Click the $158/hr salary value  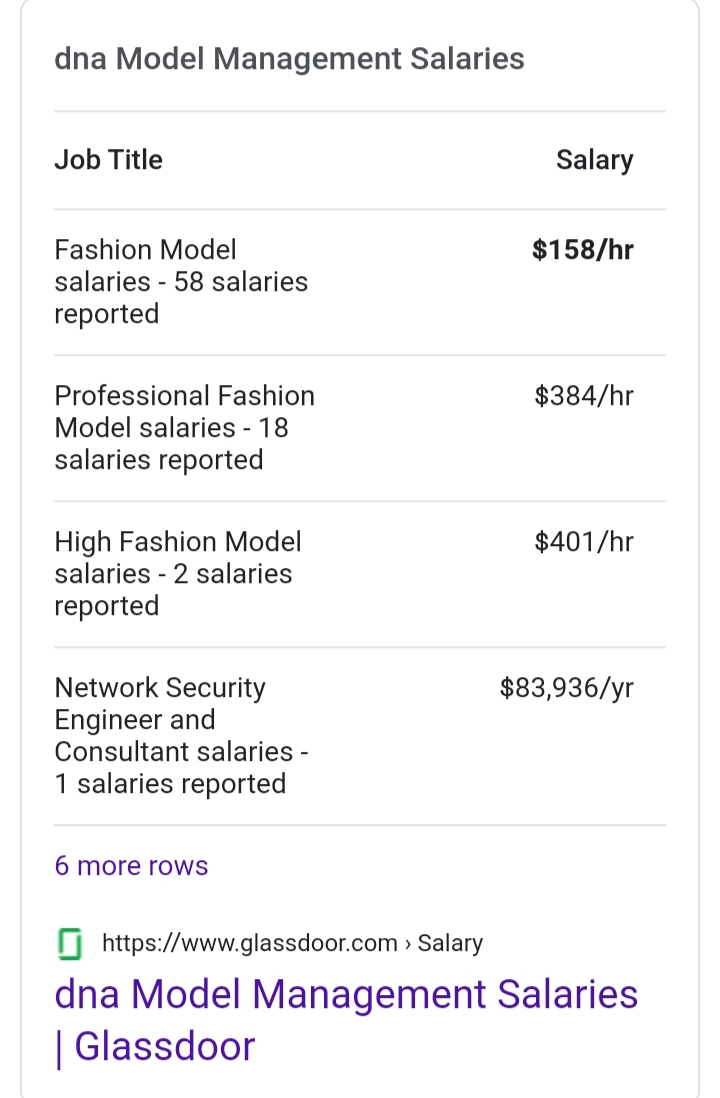(582, 250)
